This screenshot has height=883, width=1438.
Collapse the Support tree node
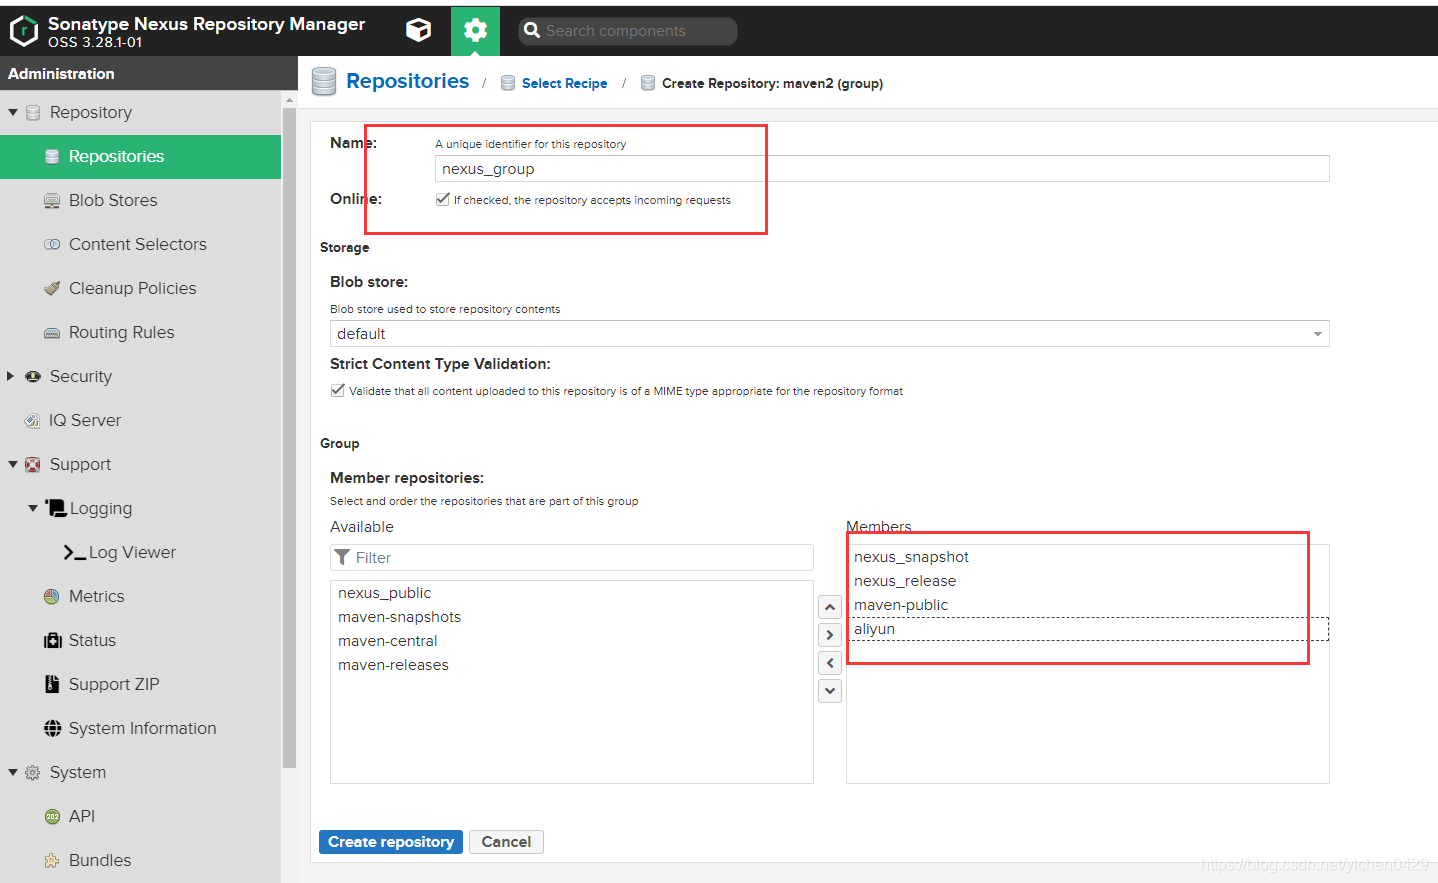click(13, 464)
